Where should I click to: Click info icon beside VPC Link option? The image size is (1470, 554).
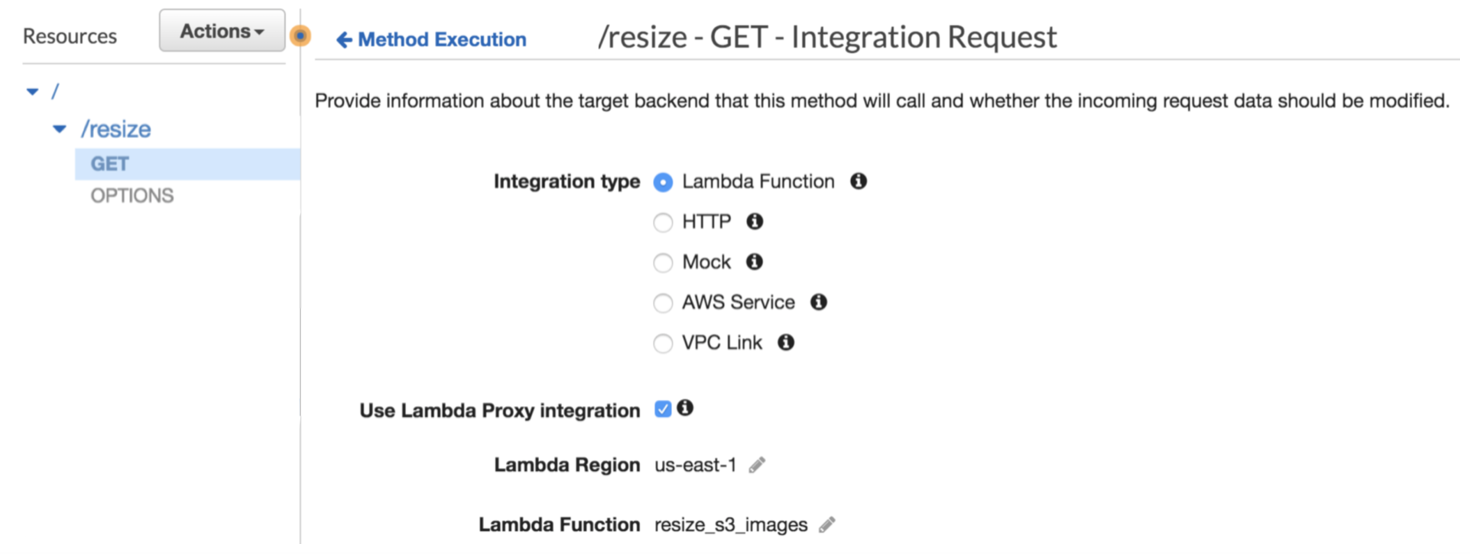[x=786, y=343]
